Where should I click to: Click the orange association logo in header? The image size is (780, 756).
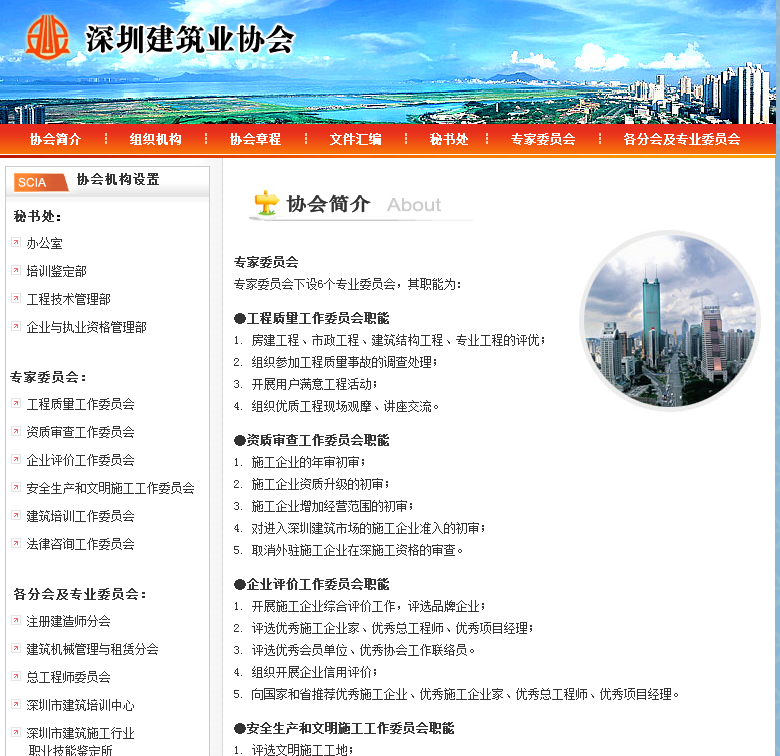pos(48,38)
